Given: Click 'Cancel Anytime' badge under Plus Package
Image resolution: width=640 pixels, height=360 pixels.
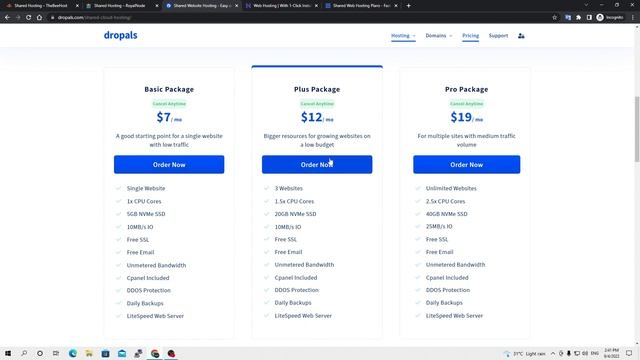Looking at the screenshot, I should (x=317, y=104).
